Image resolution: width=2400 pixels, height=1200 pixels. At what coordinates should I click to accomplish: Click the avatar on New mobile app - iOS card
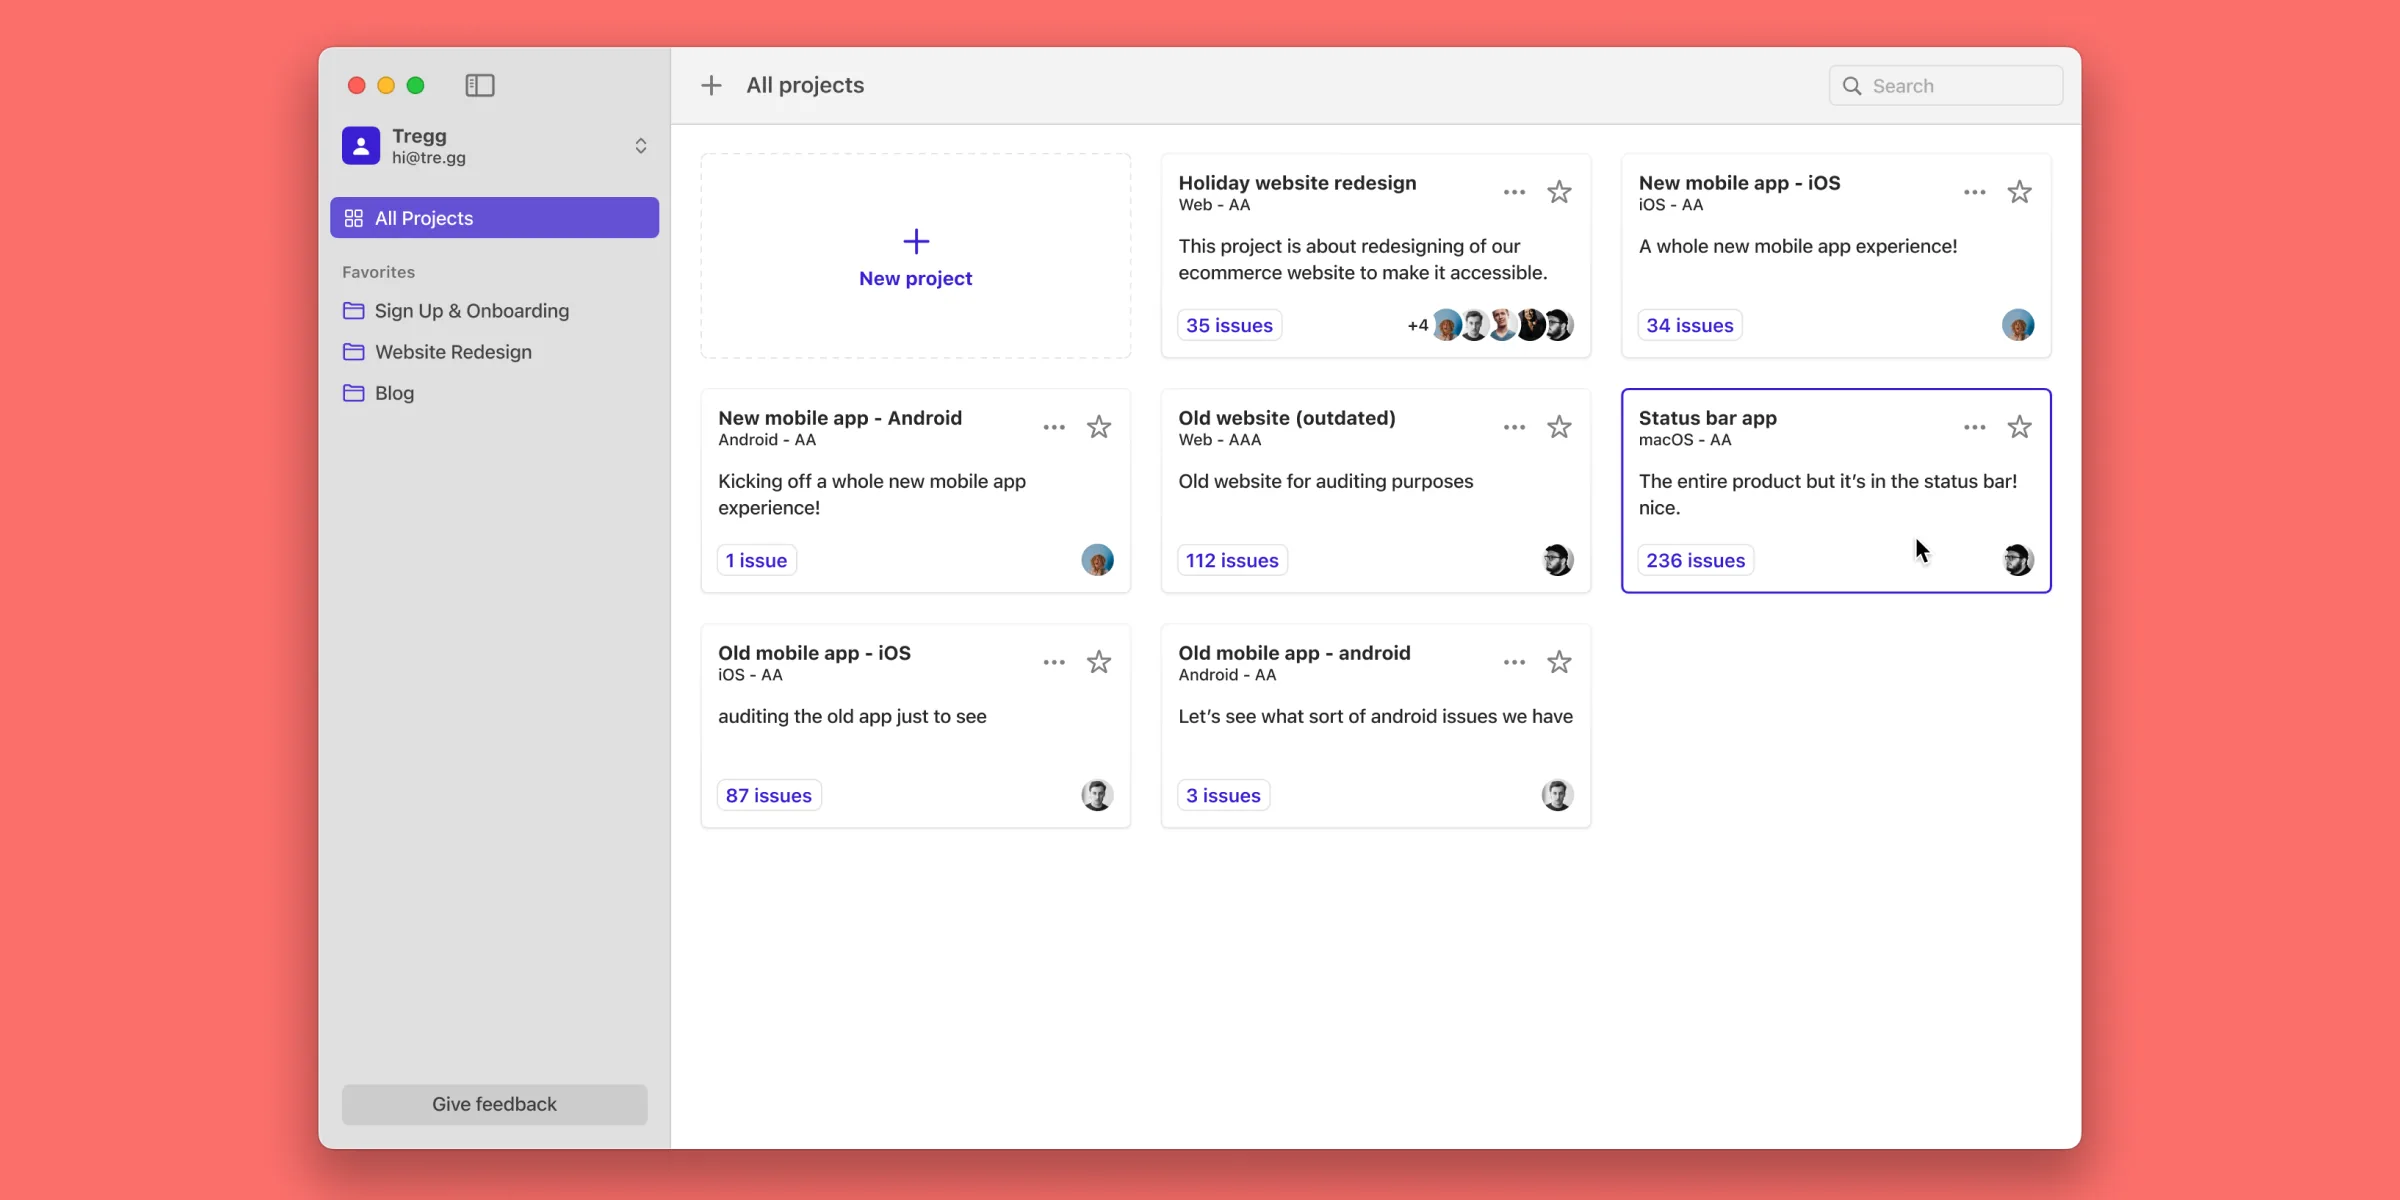2018,324
